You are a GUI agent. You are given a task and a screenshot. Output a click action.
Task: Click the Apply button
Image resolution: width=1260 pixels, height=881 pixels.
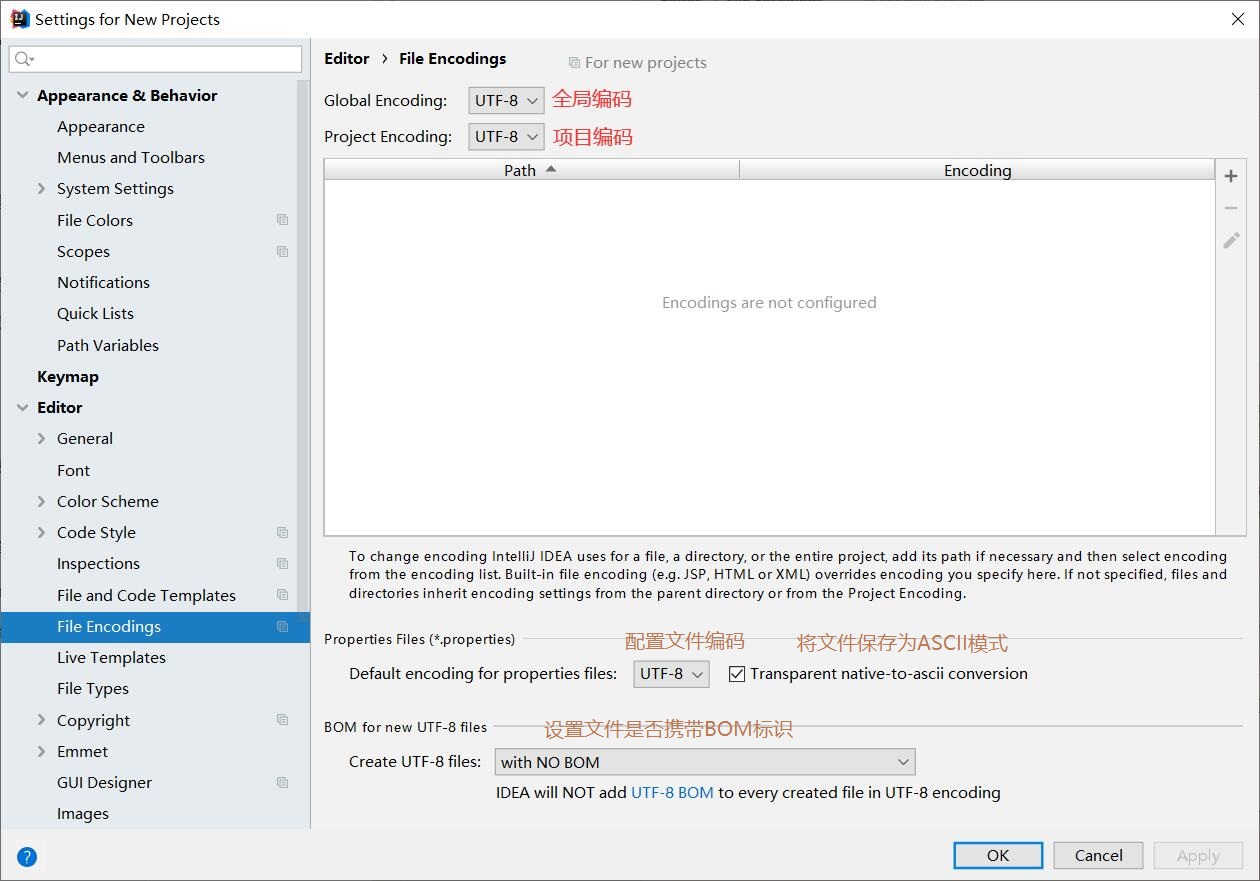pyautogui.click(x=1198, y=855)
